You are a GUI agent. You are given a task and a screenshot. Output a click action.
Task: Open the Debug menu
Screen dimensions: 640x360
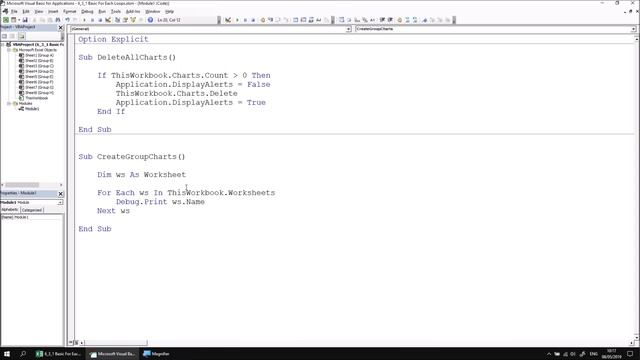pyautogui.click(x=87, y=11)
